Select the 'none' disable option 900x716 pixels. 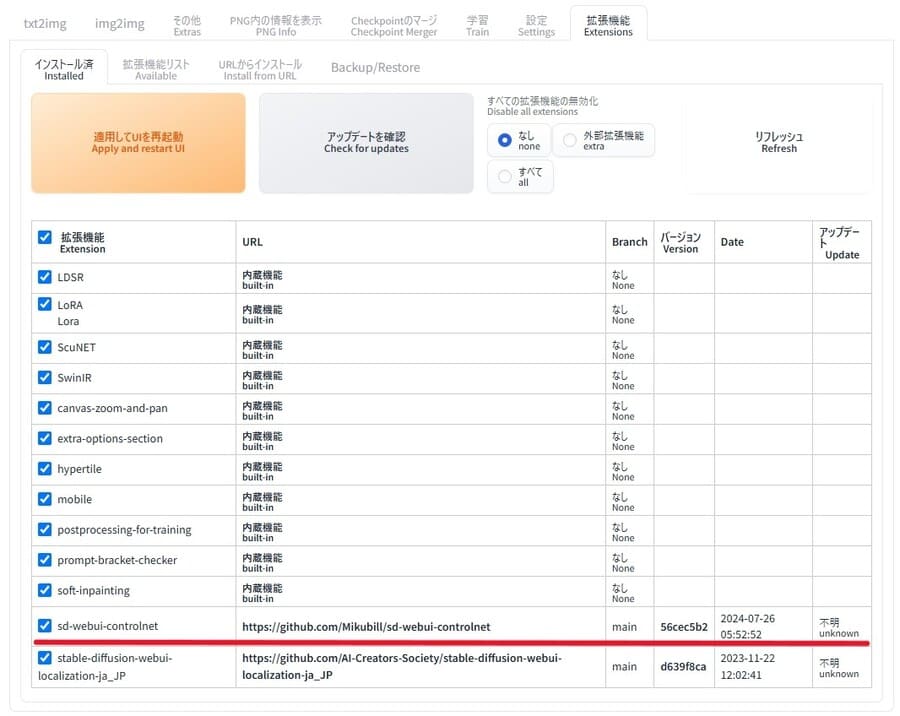(x=519, y=140)
